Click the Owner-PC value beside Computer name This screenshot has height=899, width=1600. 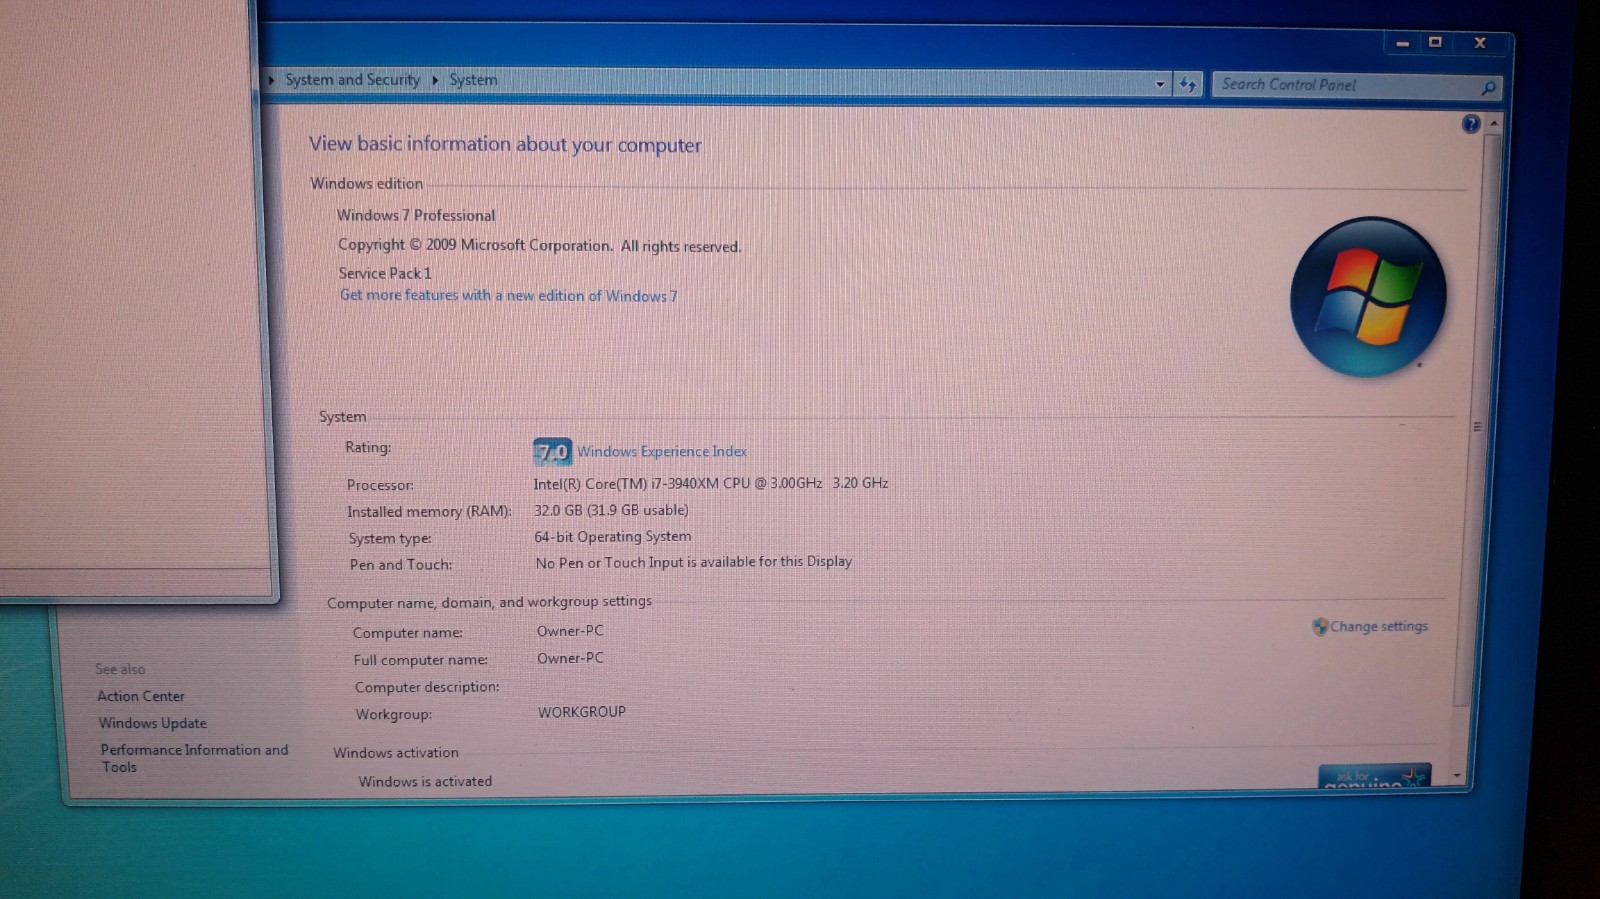coord(570,631)
